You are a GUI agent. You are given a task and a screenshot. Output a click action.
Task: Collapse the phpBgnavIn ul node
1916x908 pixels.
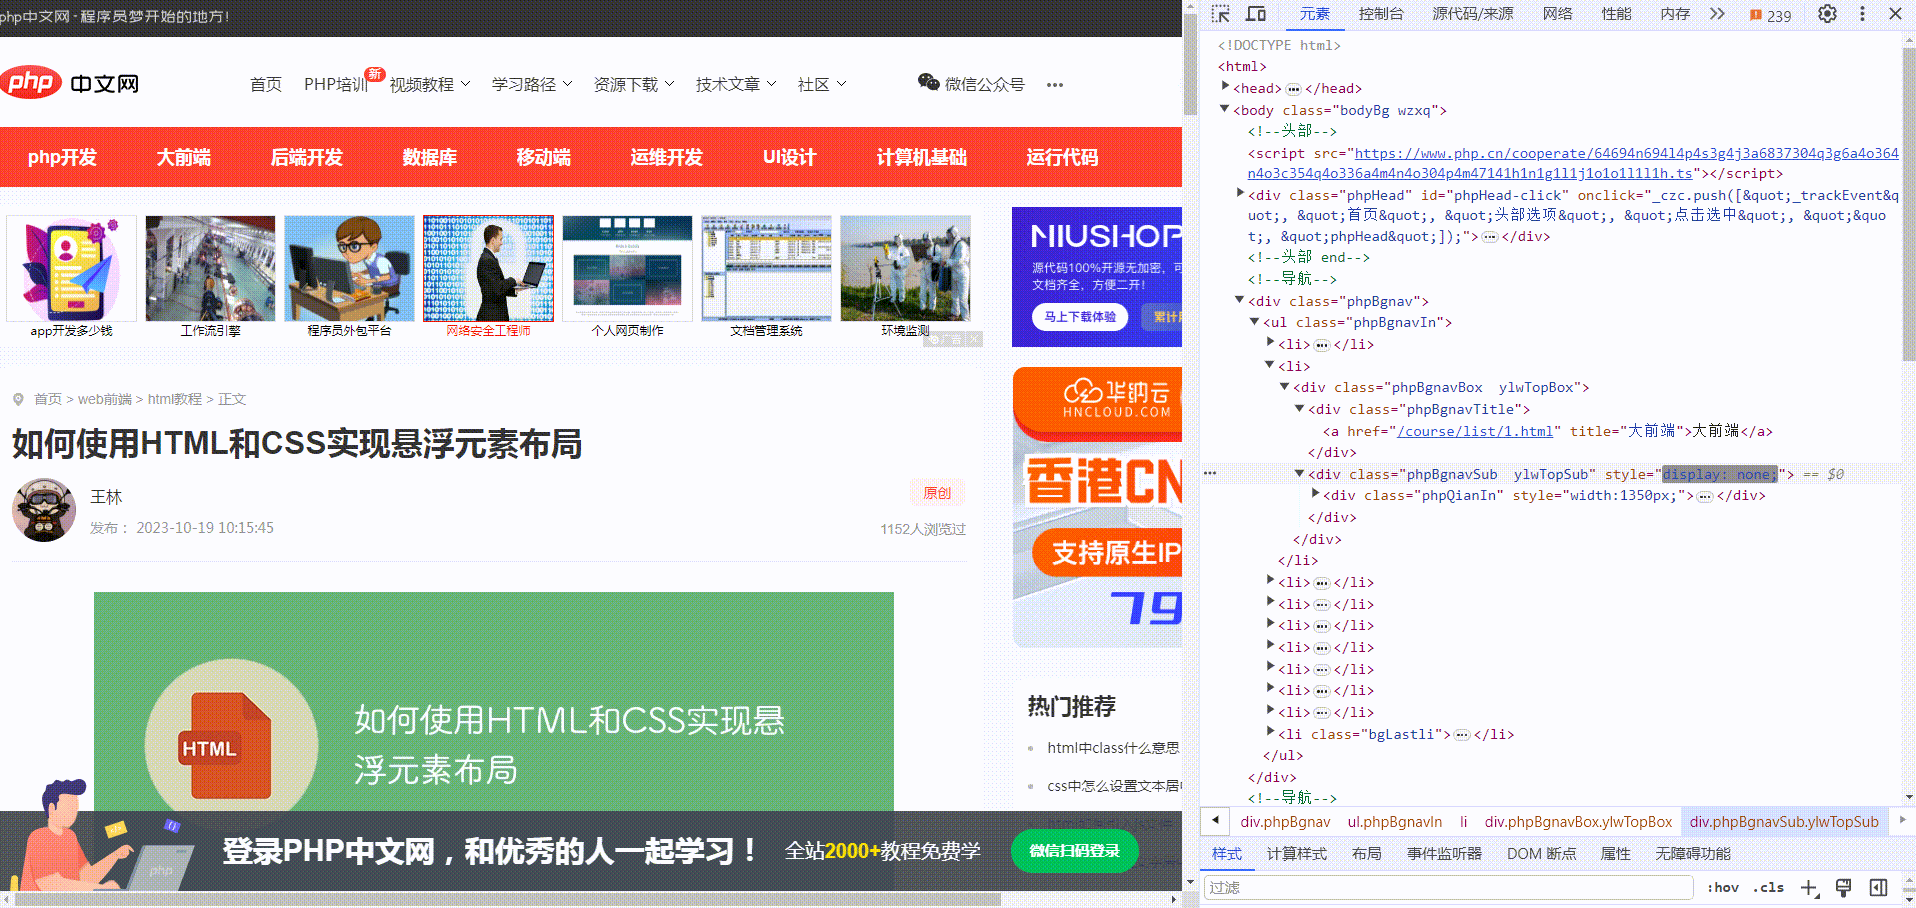(1255, 322)
